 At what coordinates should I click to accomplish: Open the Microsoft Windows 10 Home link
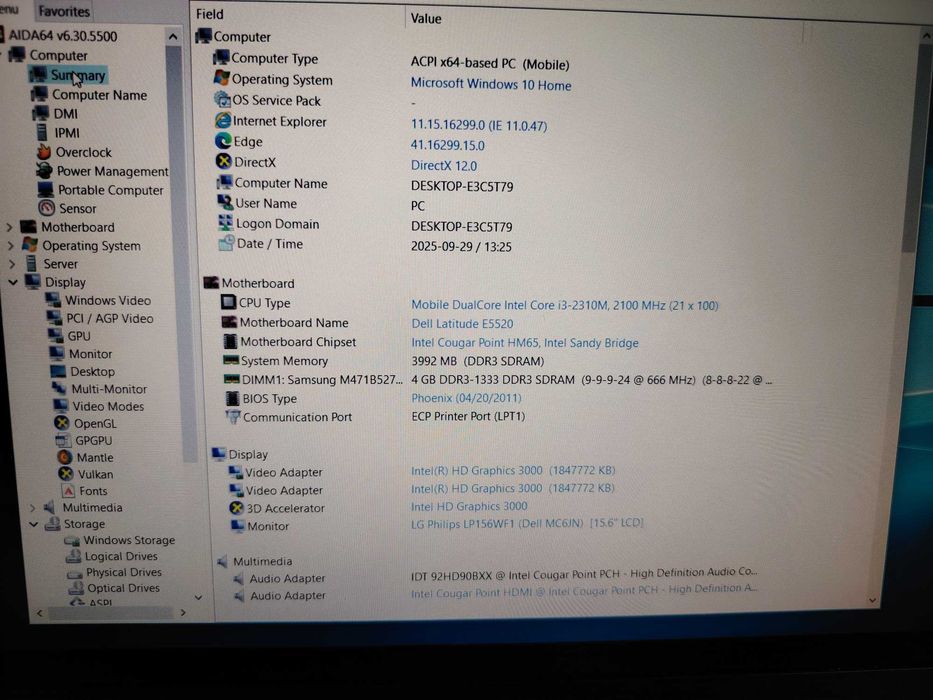pyautogui.click(x=491, y=85)
